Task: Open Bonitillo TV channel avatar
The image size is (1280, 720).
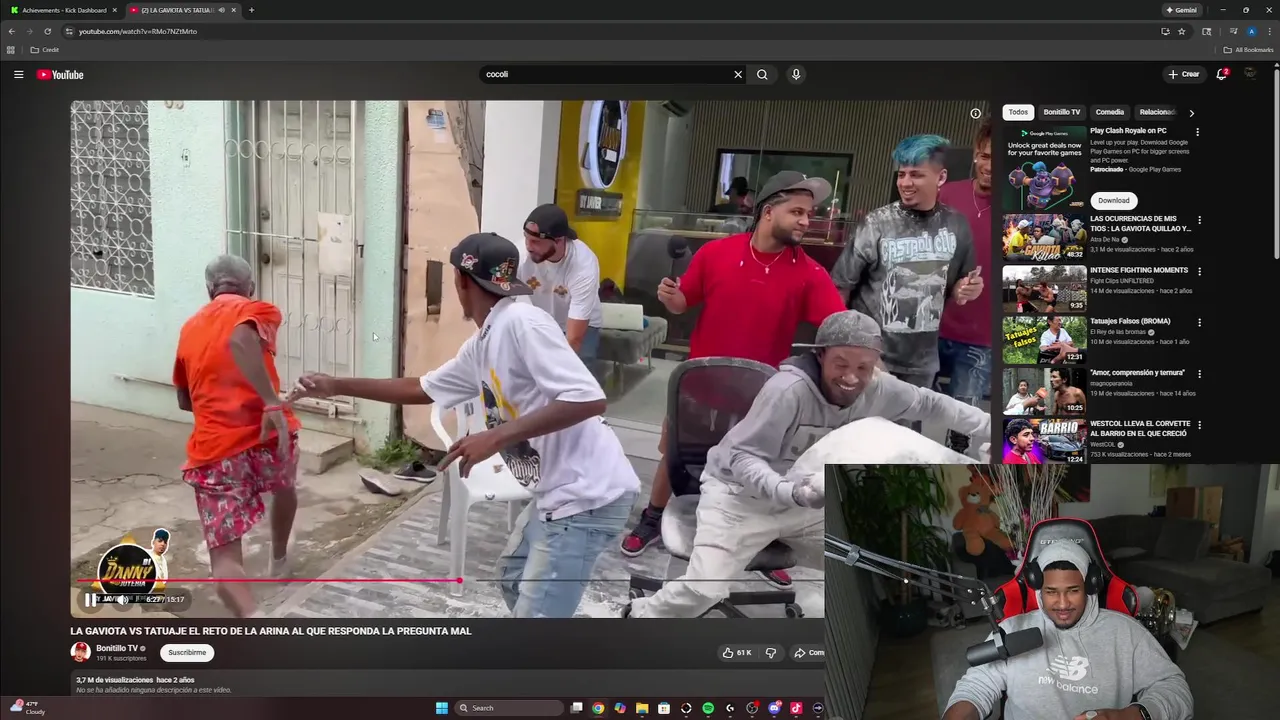Action: [x=80, y=652]
